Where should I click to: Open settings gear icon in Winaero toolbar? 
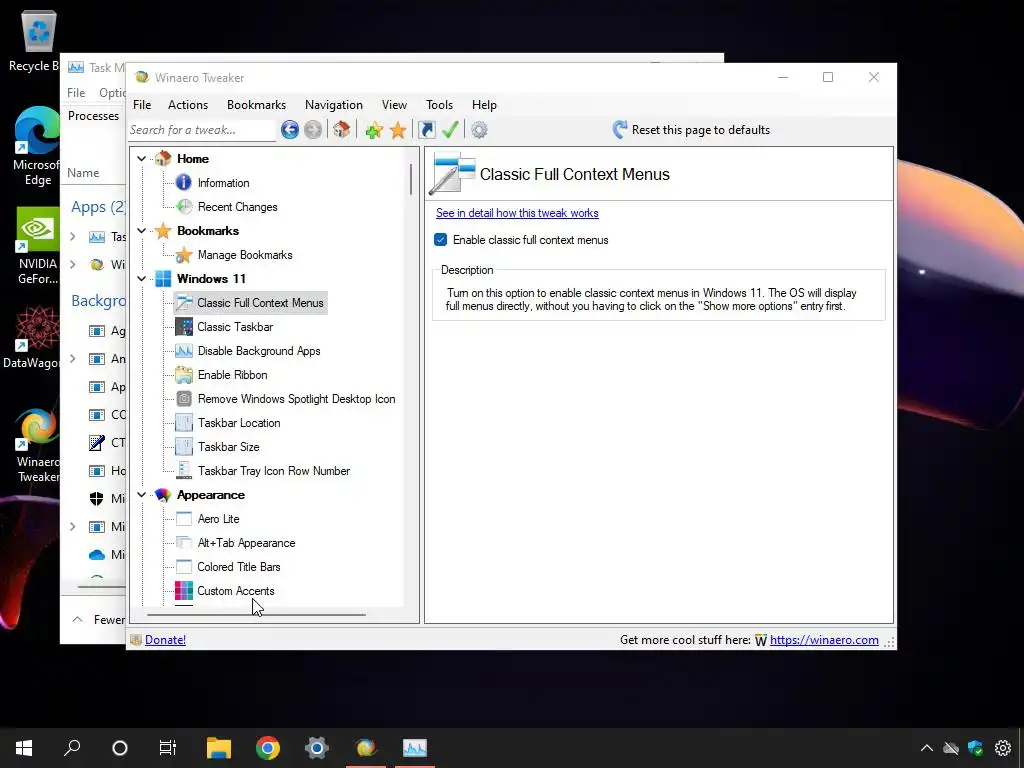tap(479, 130)
